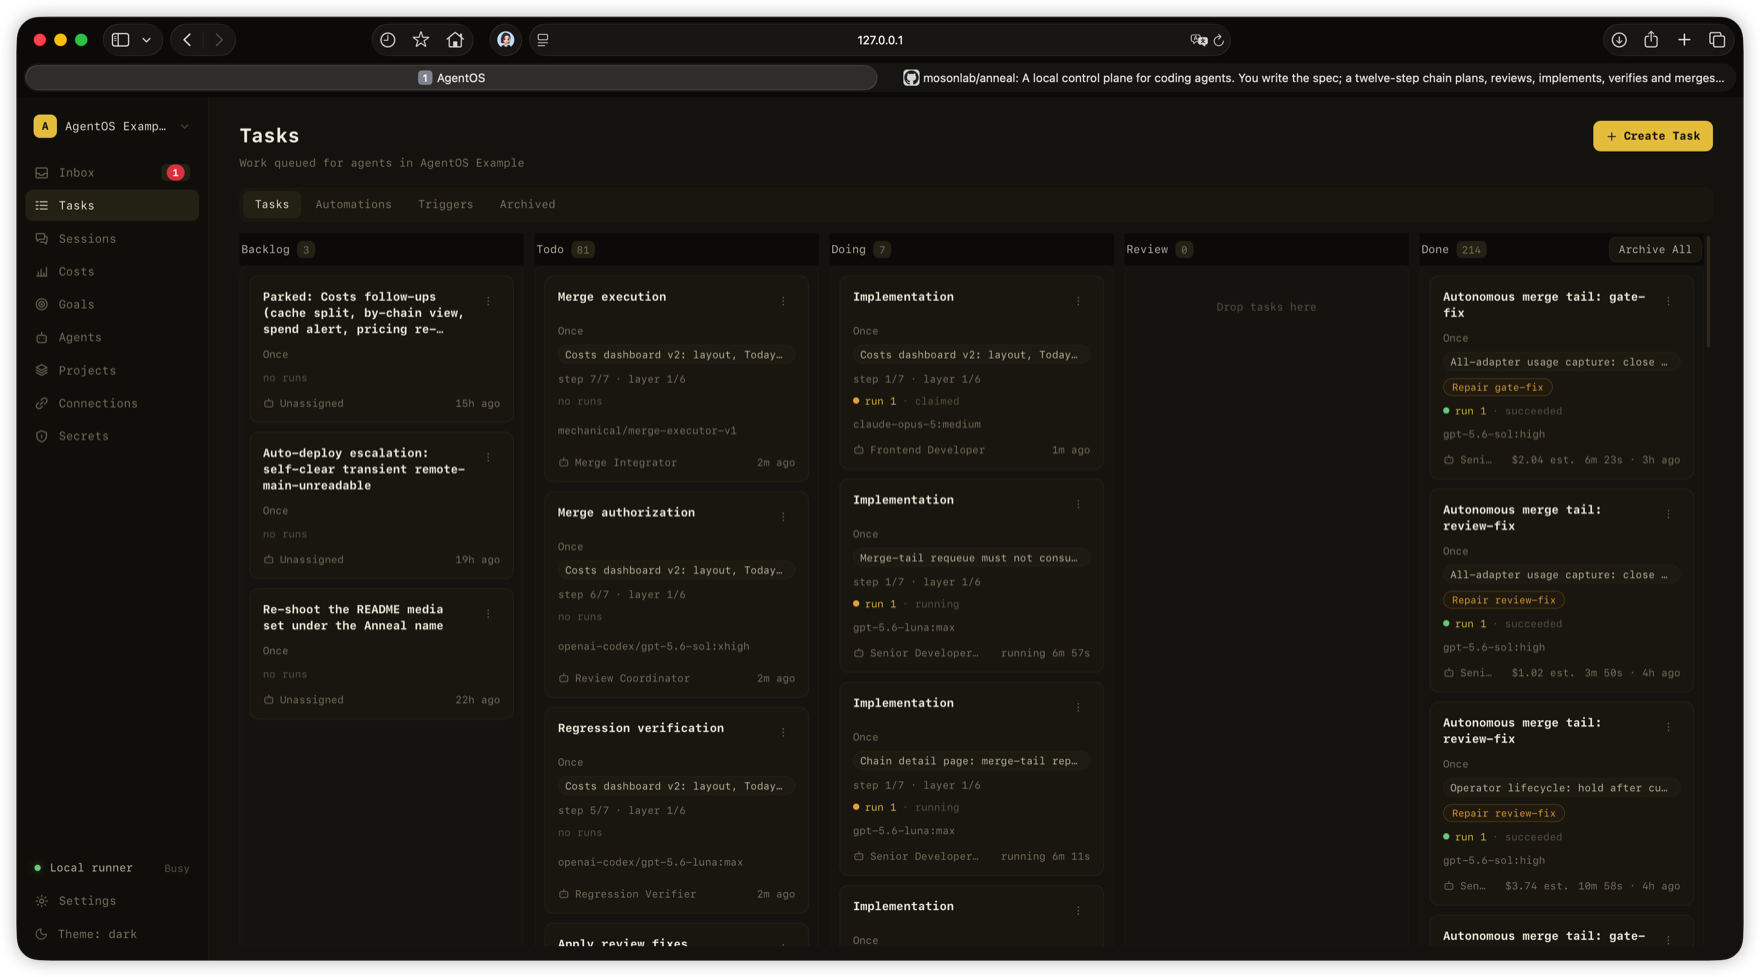The image size is (1760, 977).
Task: Open the Sessions sidebar item
Action: point(111,239)
